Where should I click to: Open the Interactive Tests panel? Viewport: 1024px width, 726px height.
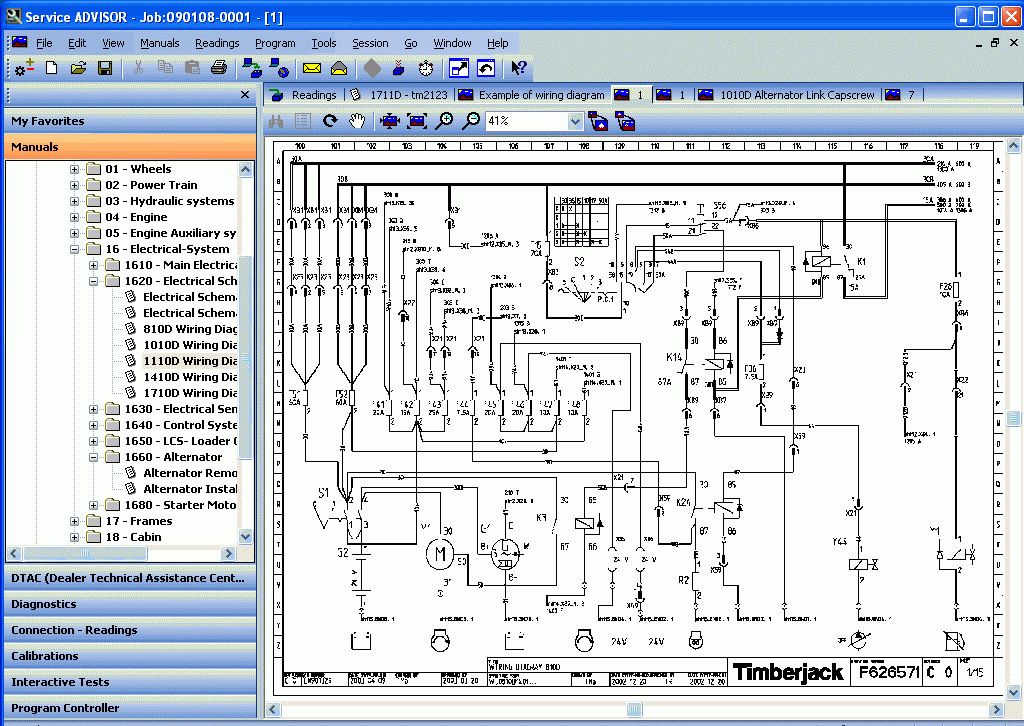130,682
